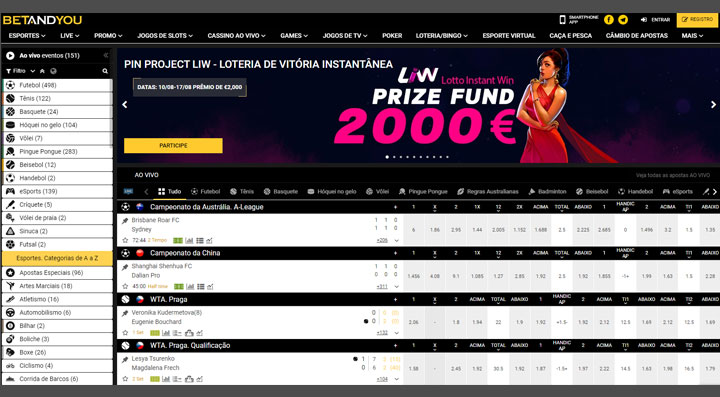Open the Telegram social icon

(623, 20)
